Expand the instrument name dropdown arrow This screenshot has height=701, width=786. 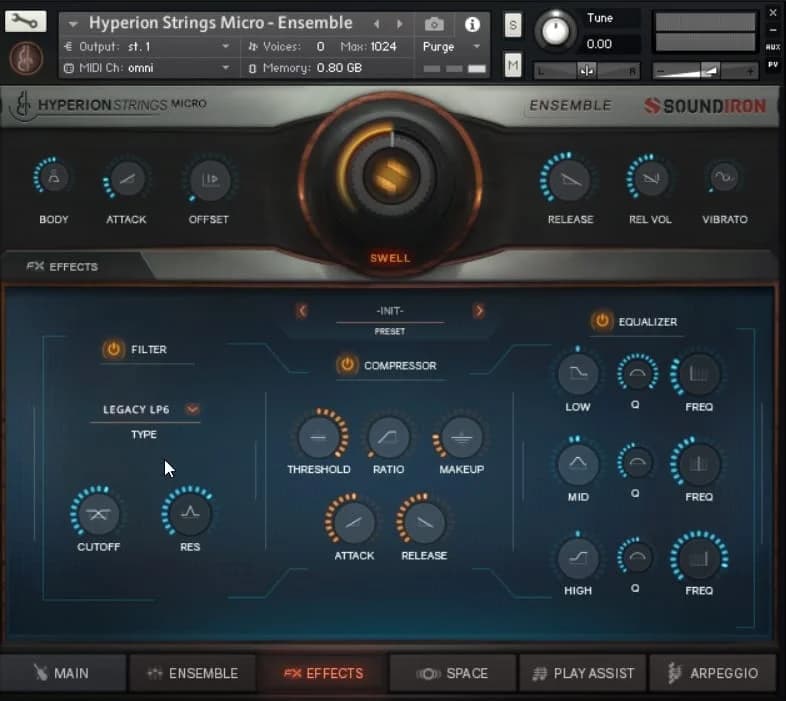point(73,24)
